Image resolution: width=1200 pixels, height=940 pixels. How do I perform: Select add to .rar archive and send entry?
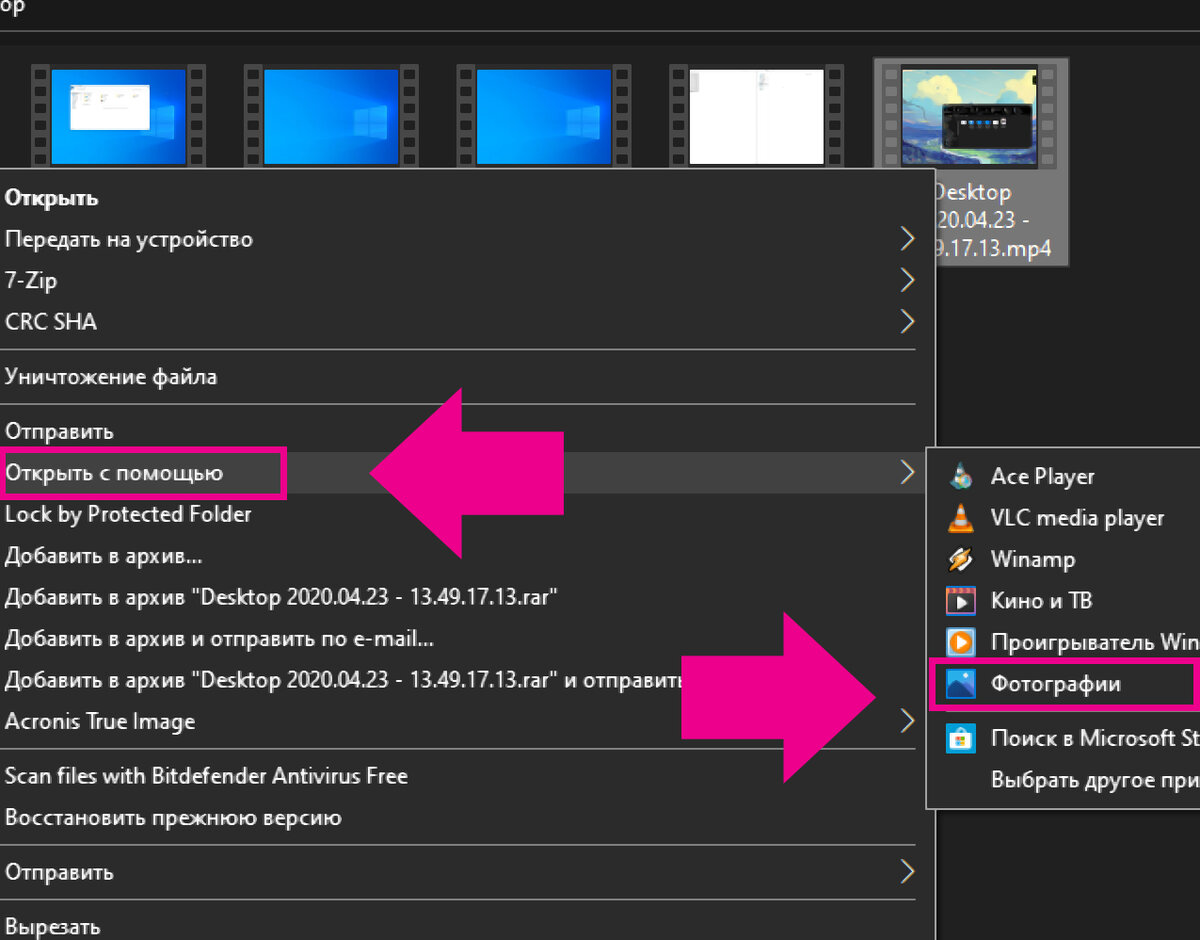click(x=343, y=680)
